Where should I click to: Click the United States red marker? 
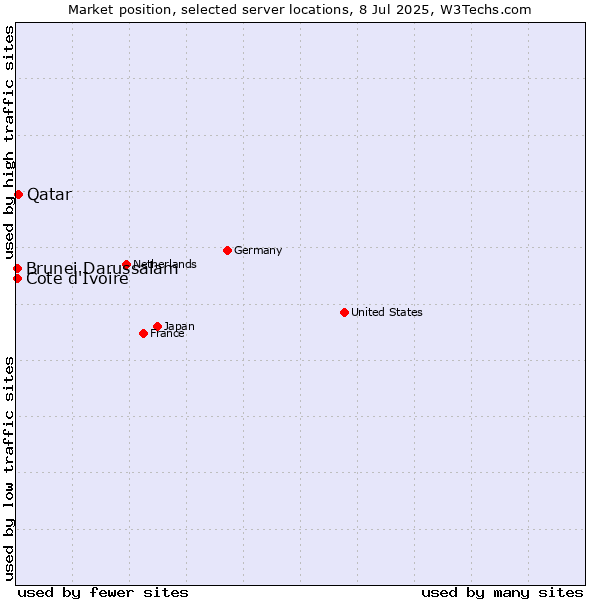click(344, 312)
